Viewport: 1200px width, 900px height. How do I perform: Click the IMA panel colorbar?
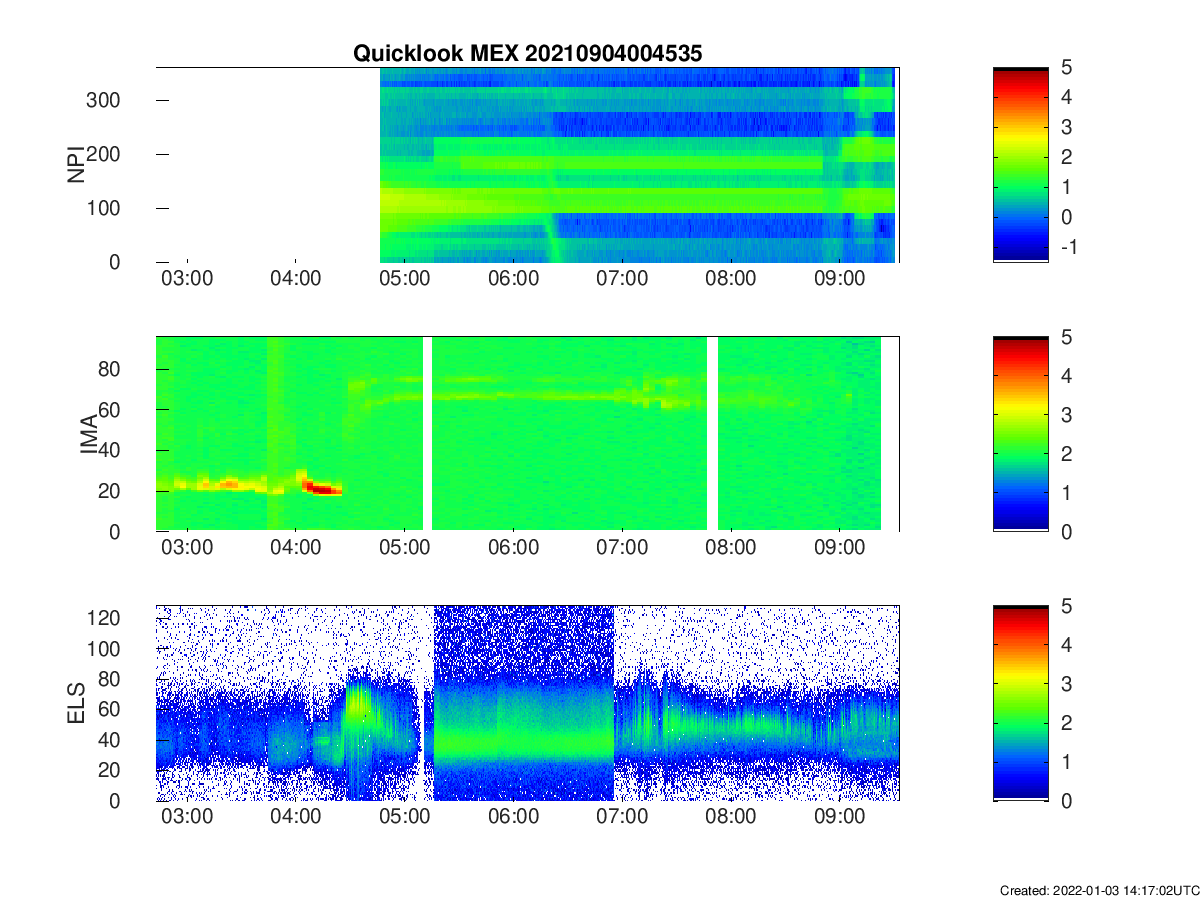click(x=1020, y=434)
